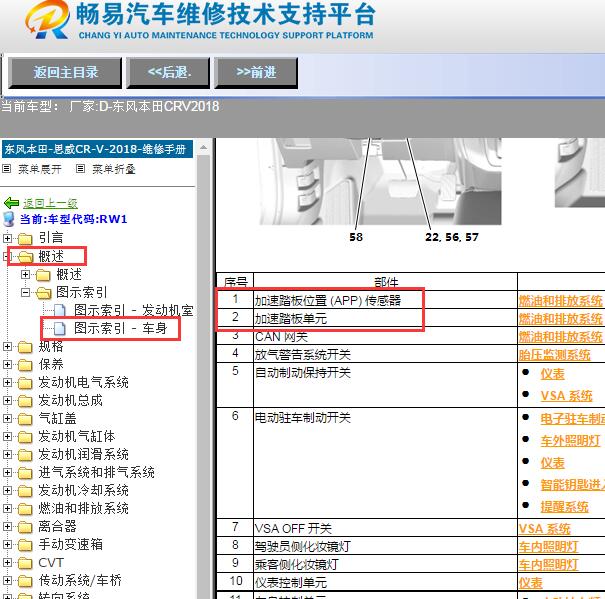The image size is (605, 599).
Task: Expand the 引言 tree node
Action: pos(7,238)
